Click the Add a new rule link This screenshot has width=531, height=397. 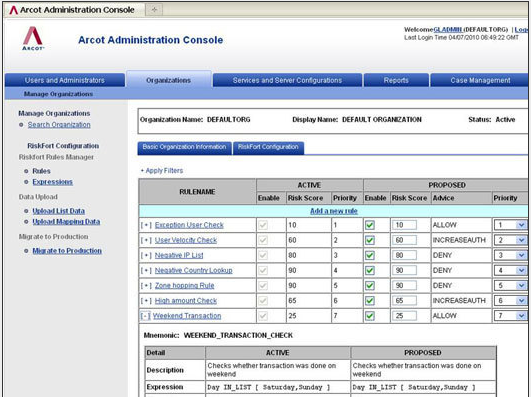tap(334, 211)
